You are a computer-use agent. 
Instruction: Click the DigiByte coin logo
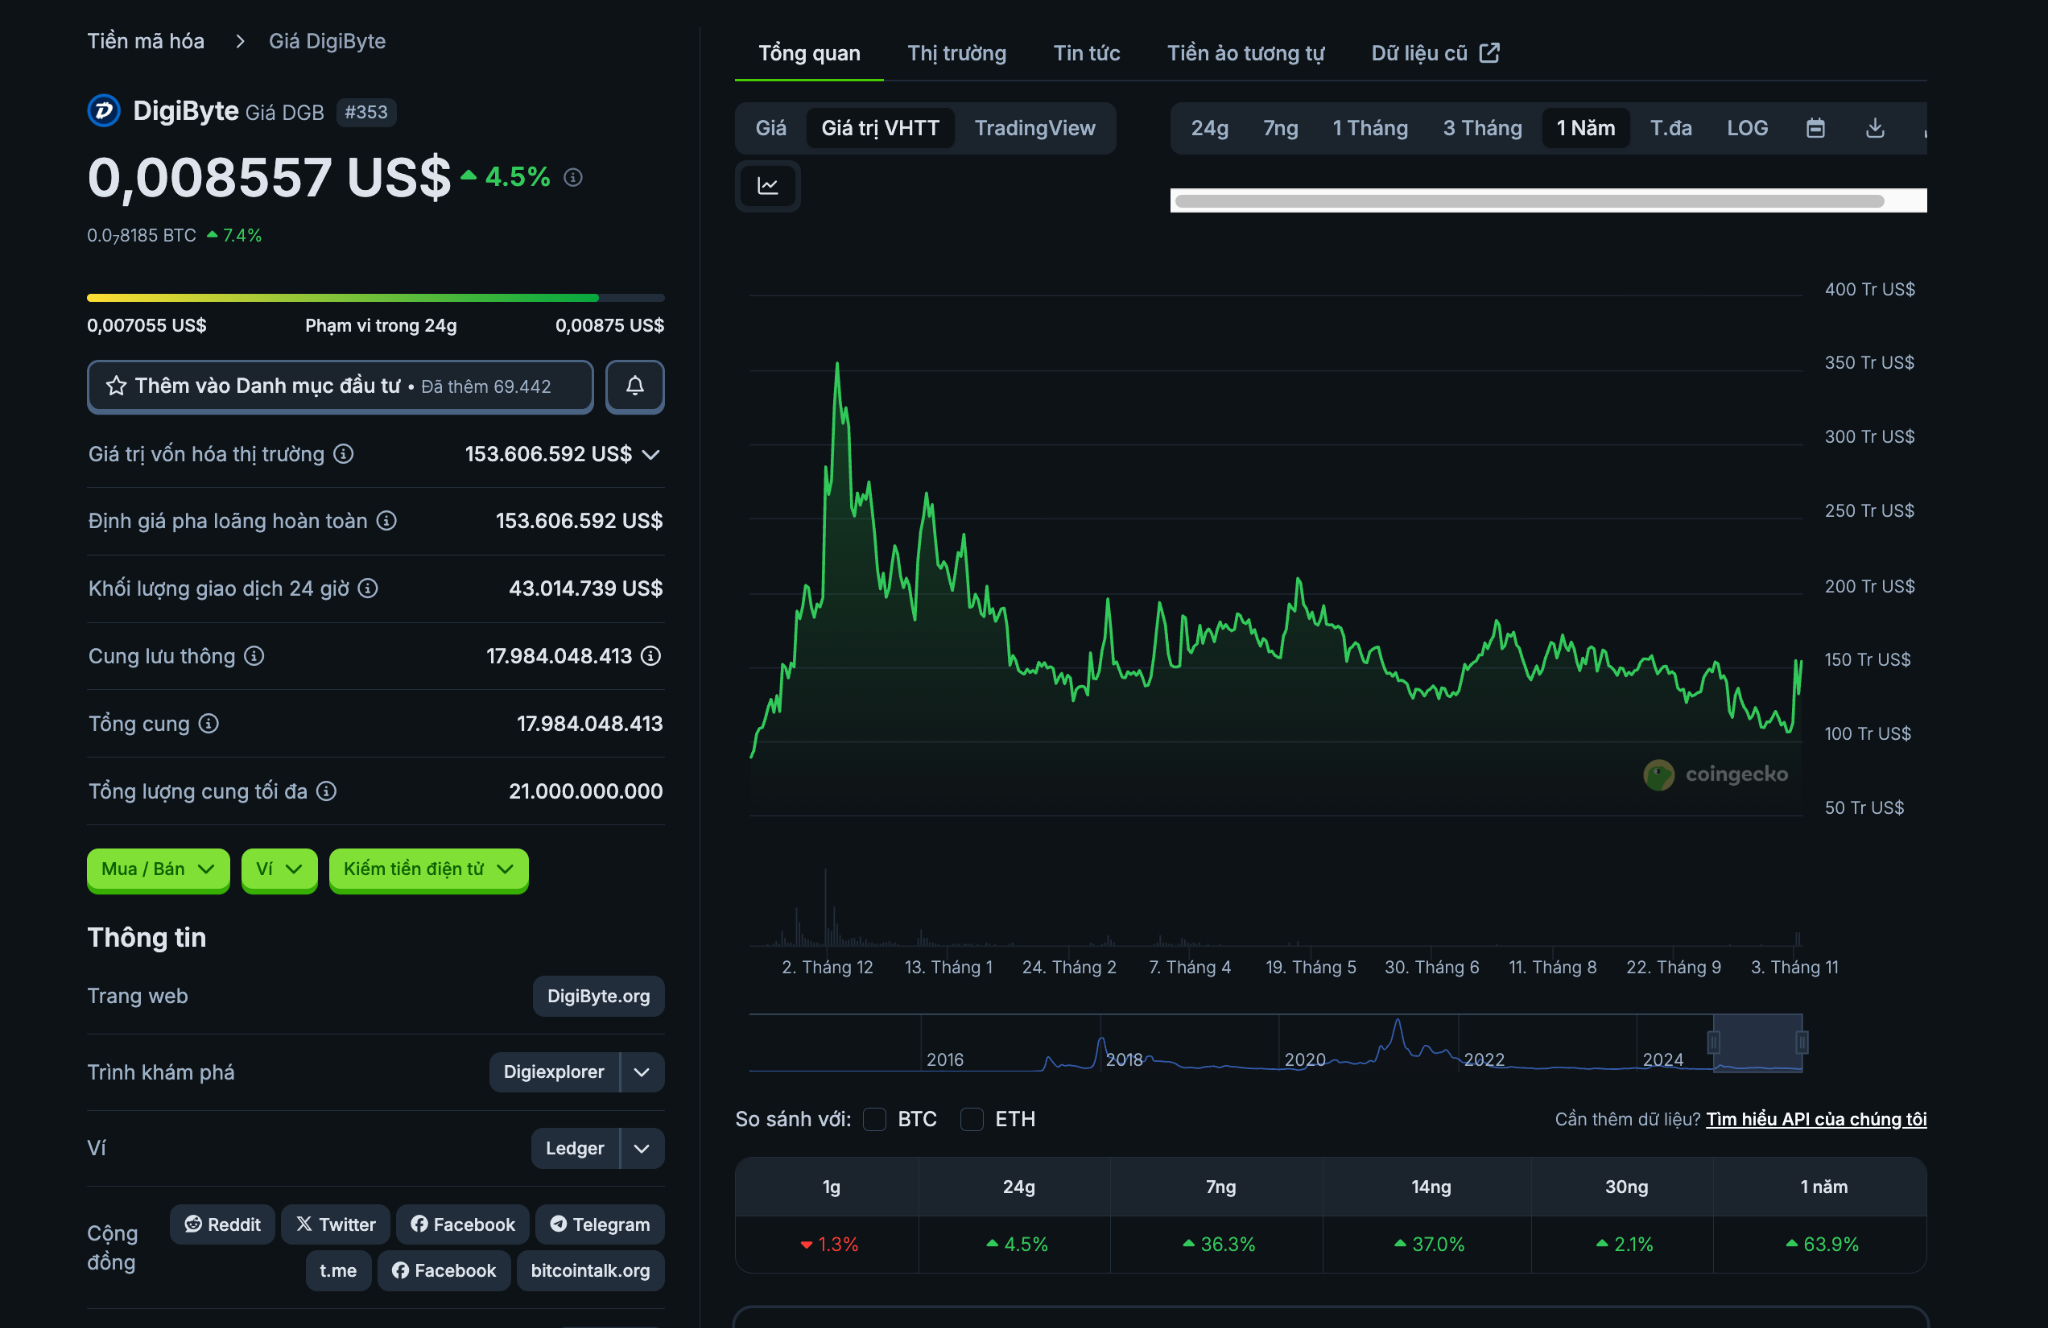coord(104,111)
